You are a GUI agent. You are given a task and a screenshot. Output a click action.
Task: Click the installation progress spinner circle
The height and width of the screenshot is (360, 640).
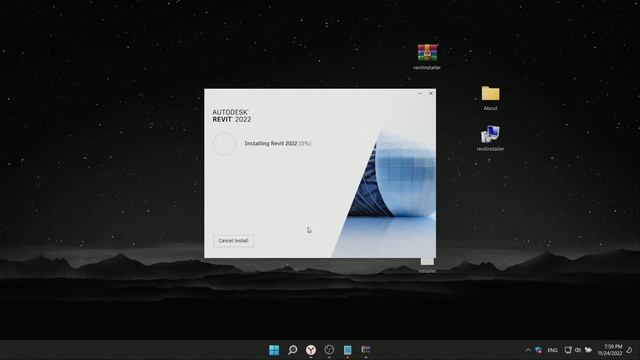click(224, 144)
